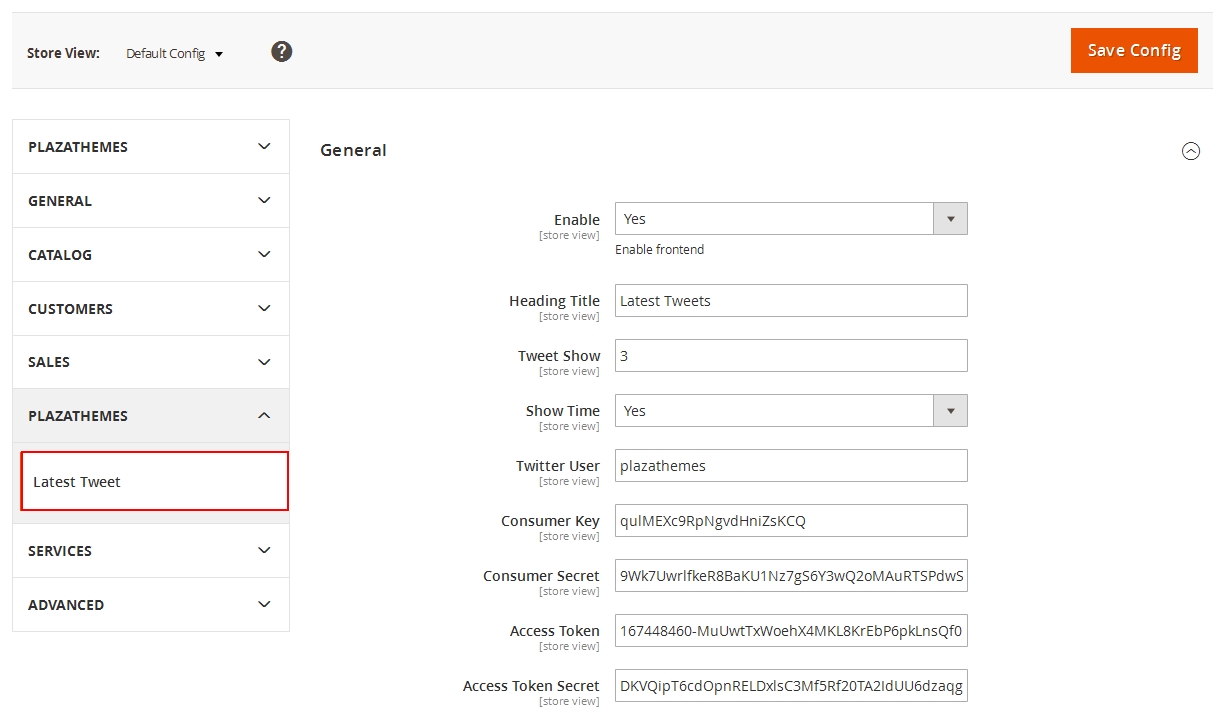Collapse the General section circle icon
The height and width of the screenshot is (713, 1226).
(1190, 151)
